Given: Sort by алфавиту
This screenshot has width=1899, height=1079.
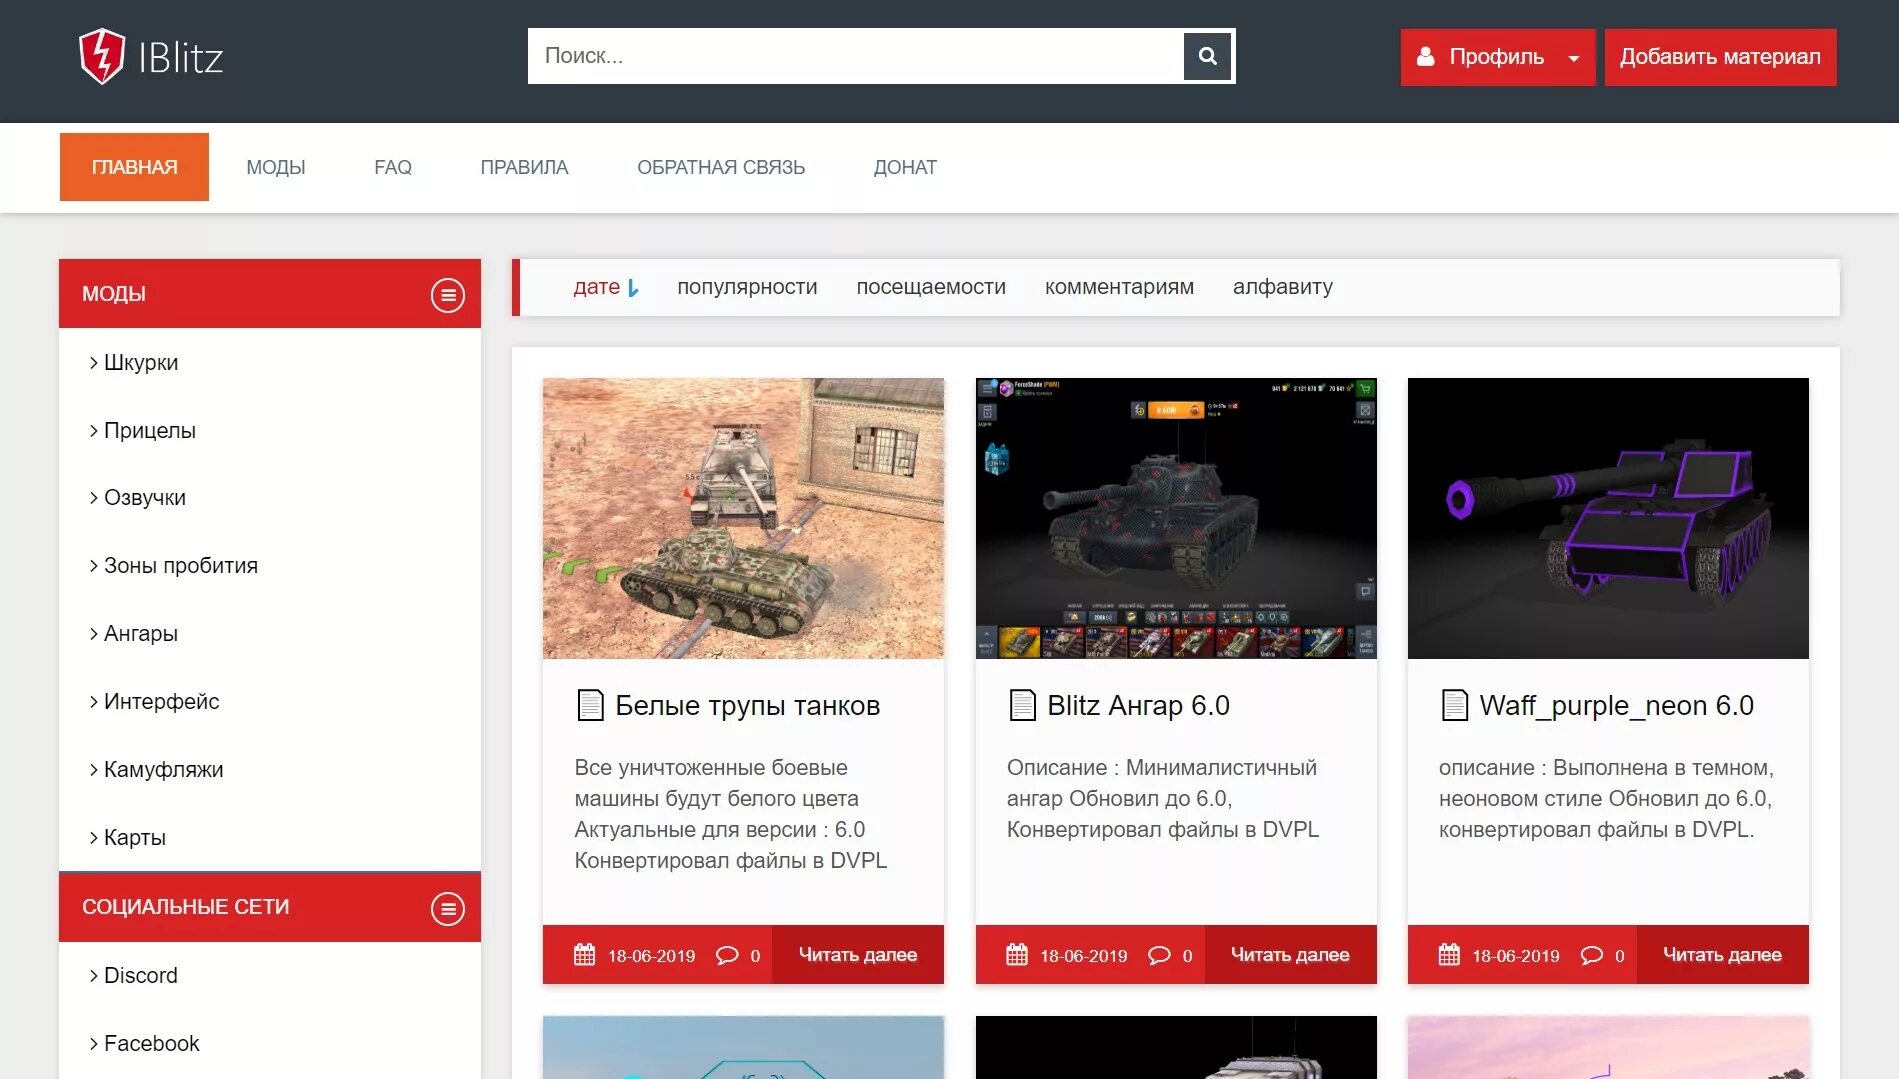Looking at the screenshot, I should [x=1282, y=287].
